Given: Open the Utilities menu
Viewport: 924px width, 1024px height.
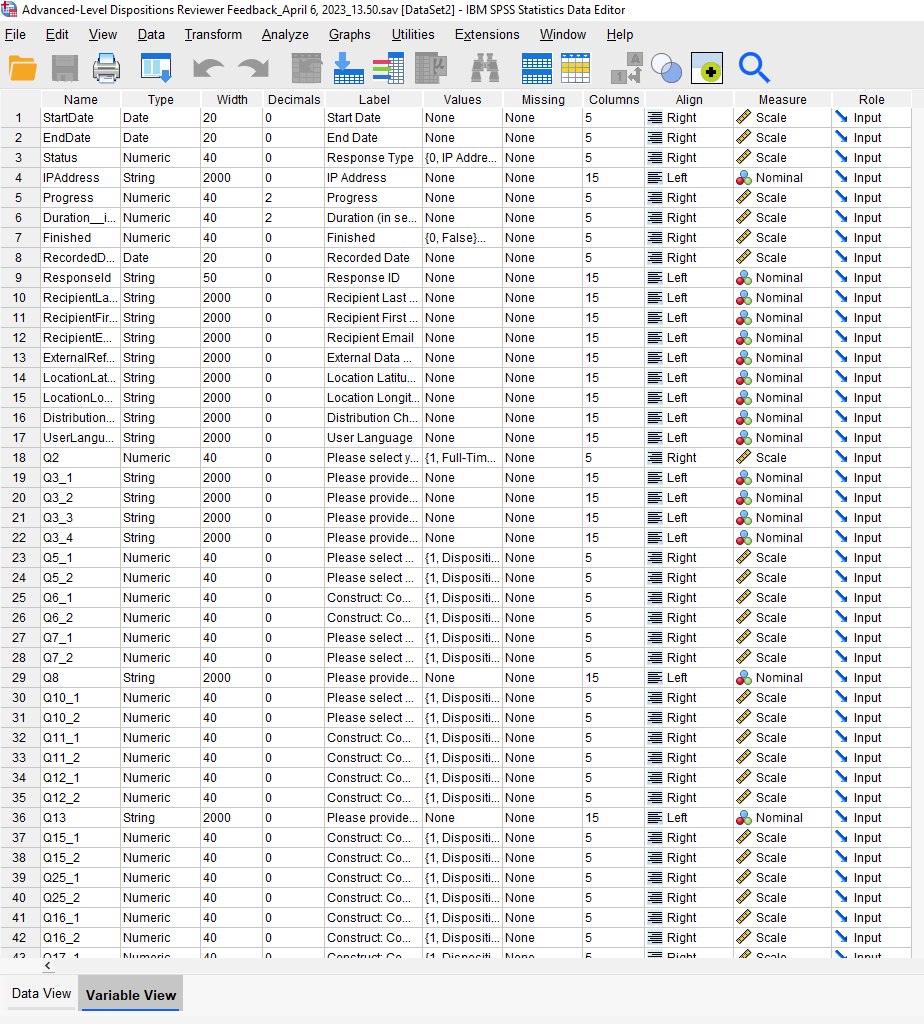Looking at the screenshot, I should click(413, 35).
